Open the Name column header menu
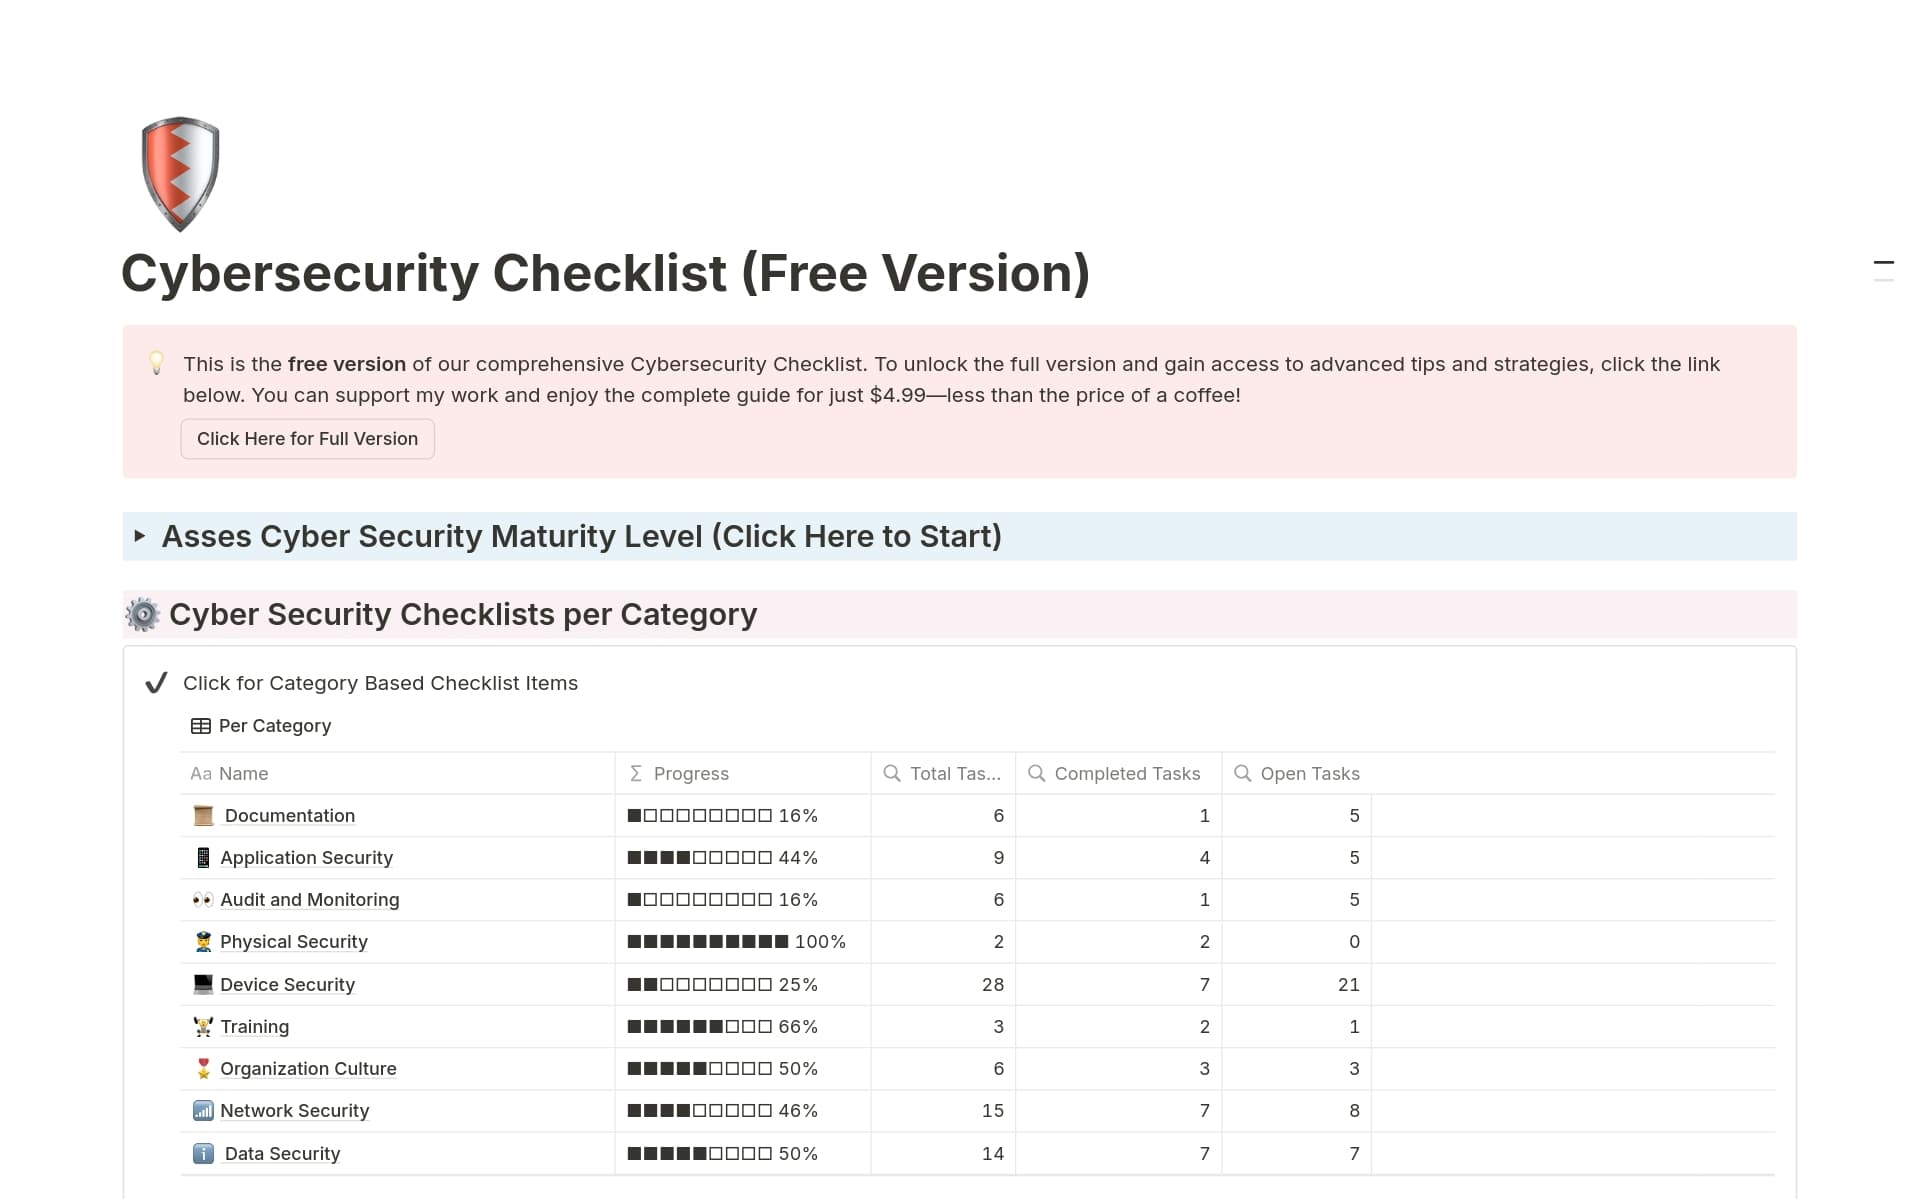 [x=243, y=773]
